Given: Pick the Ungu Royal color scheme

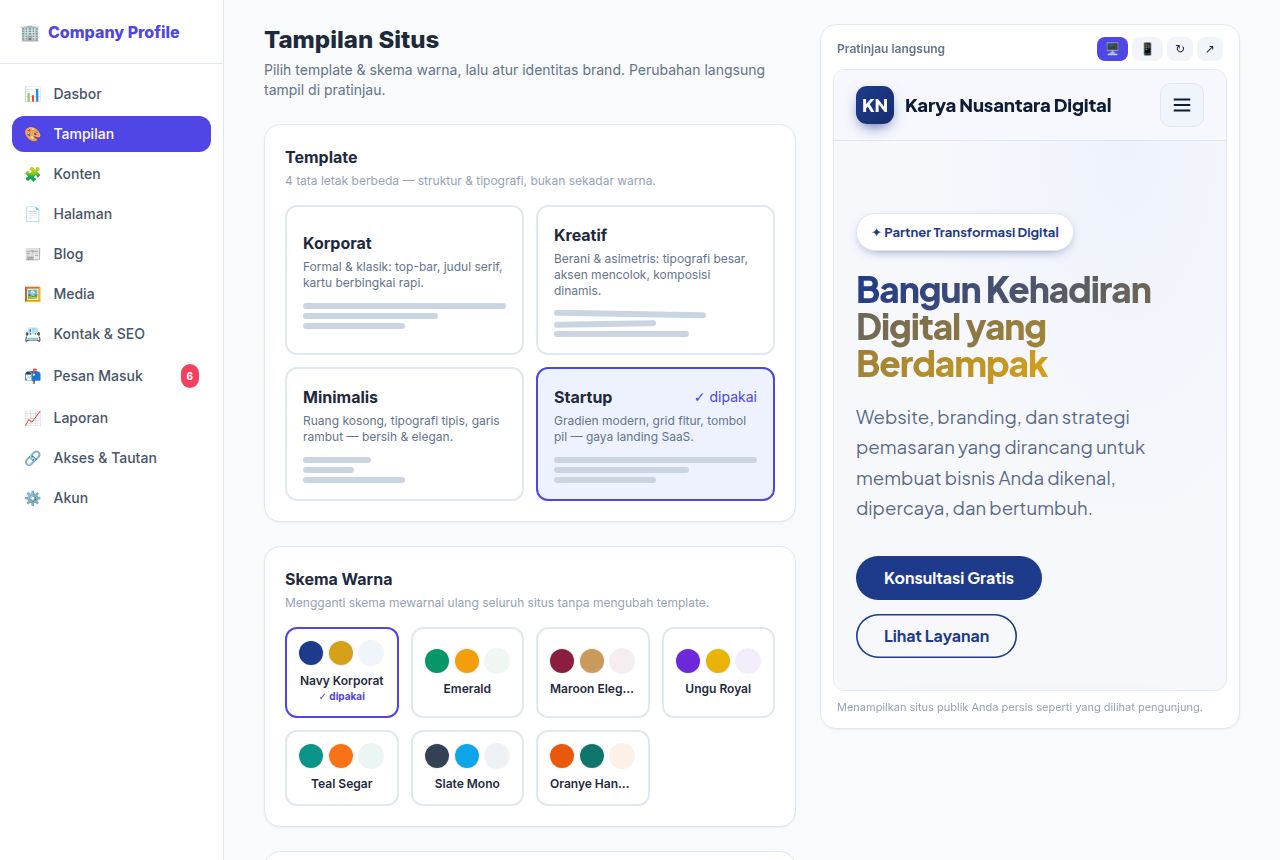Looking at the screenshot, I should (x=718, y=672).
